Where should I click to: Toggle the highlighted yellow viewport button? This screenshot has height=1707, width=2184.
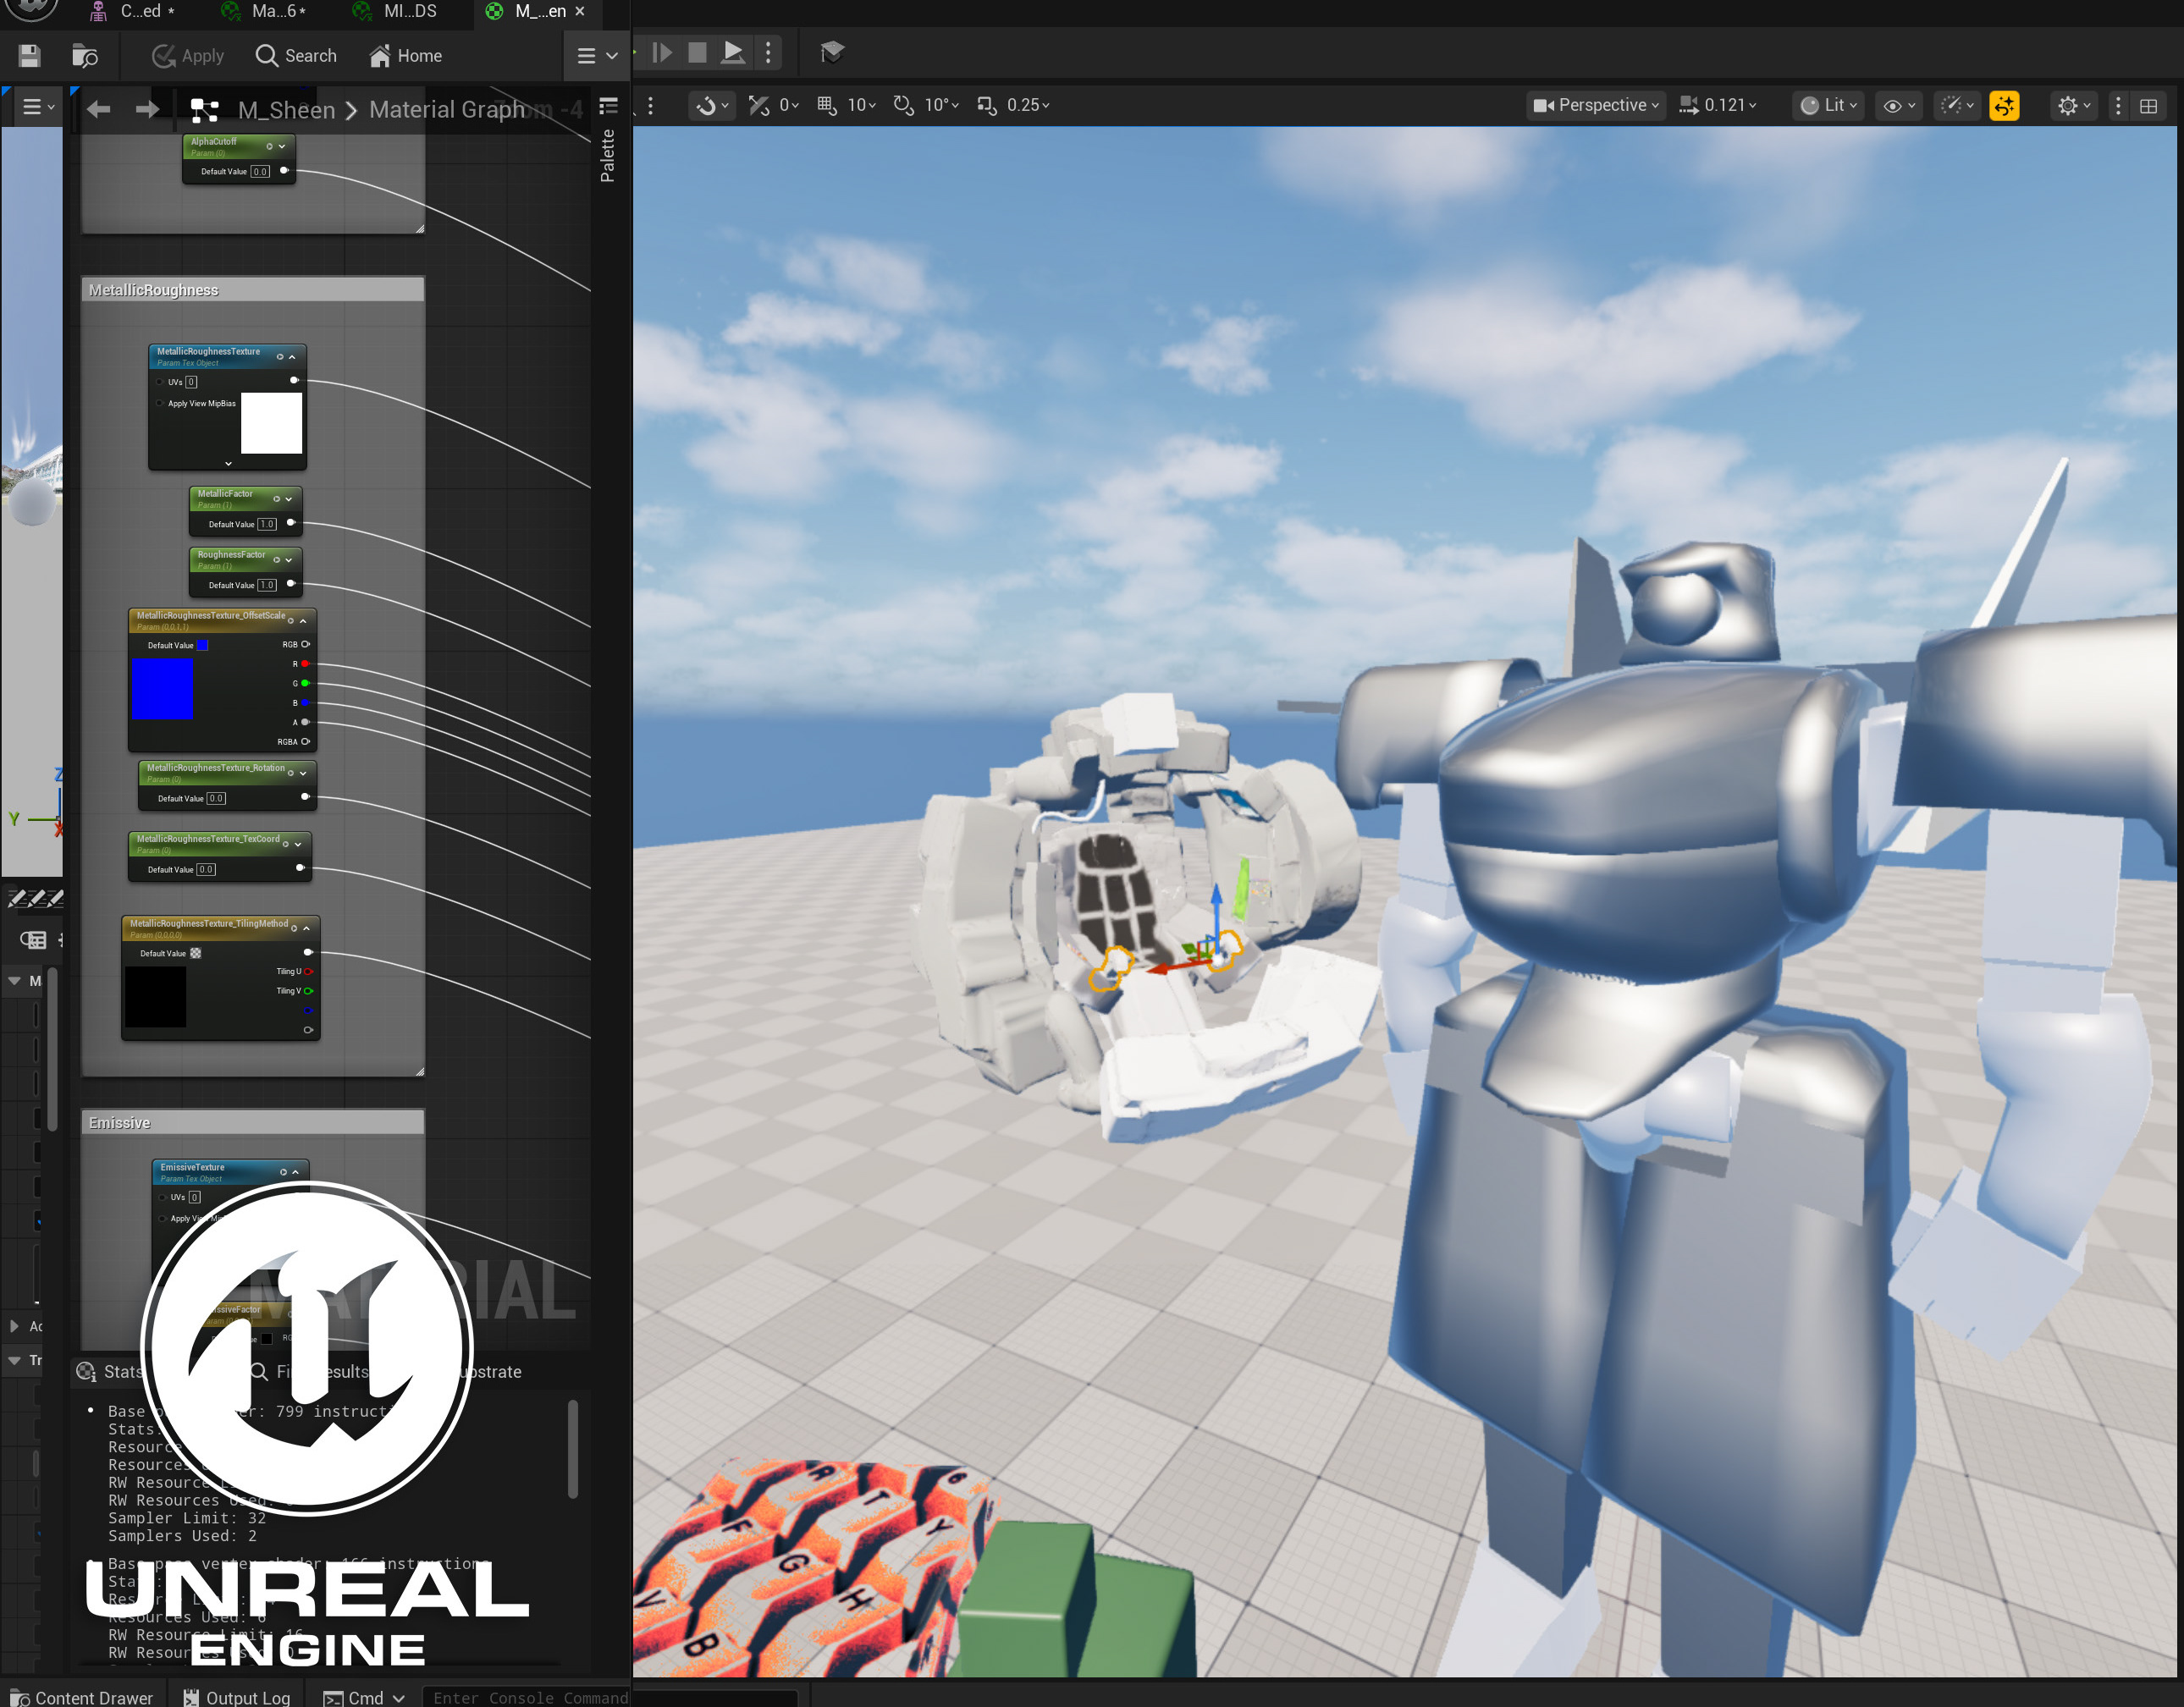(x=2003, y=105)
